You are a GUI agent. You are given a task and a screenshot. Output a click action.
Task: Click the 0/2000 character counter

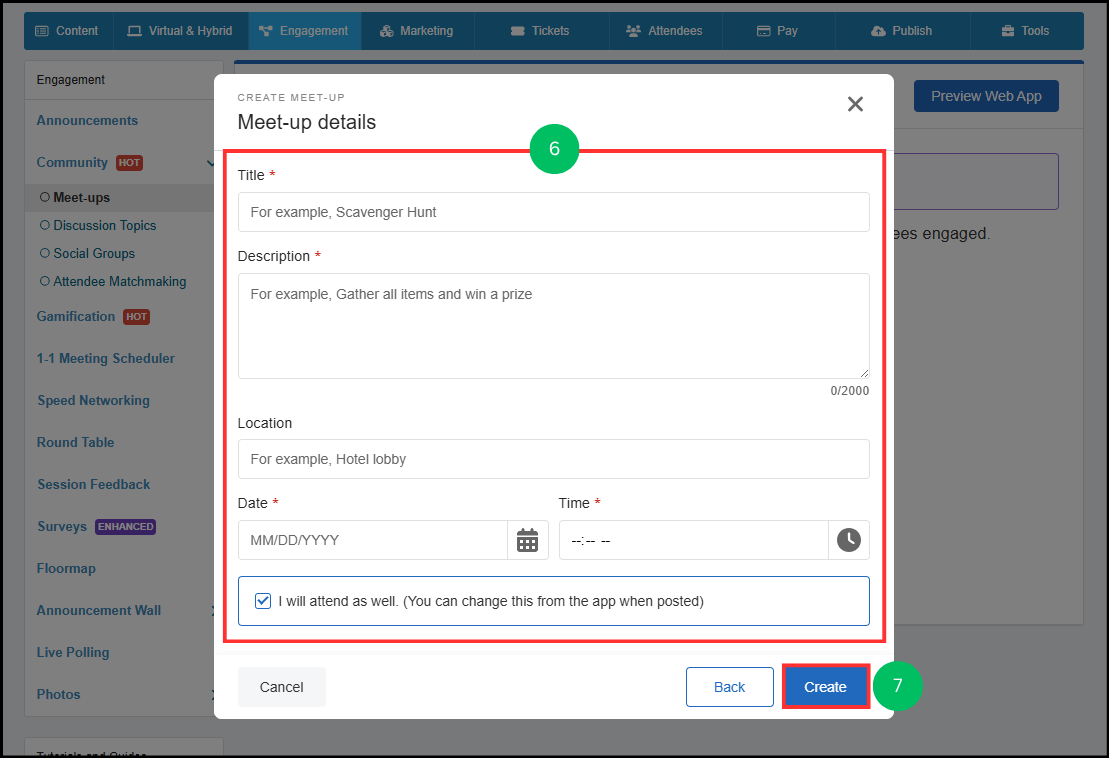(x=849, y=391)
